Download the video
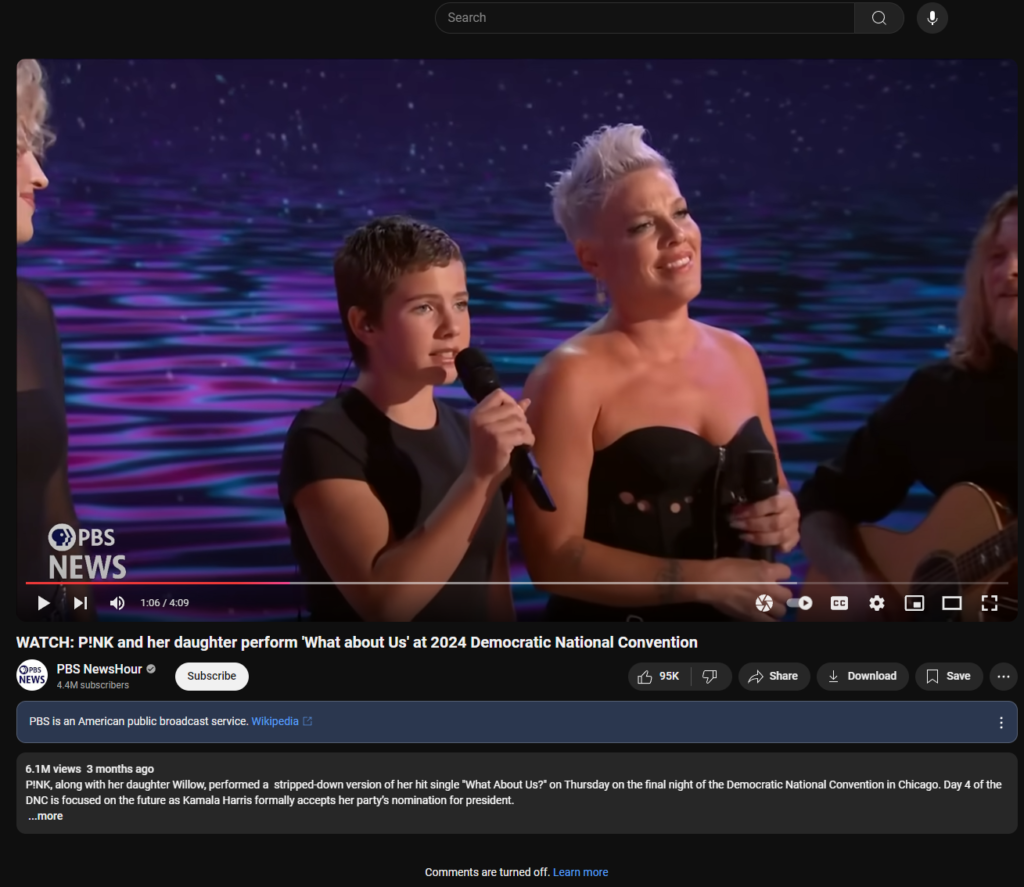 [862, 676]
